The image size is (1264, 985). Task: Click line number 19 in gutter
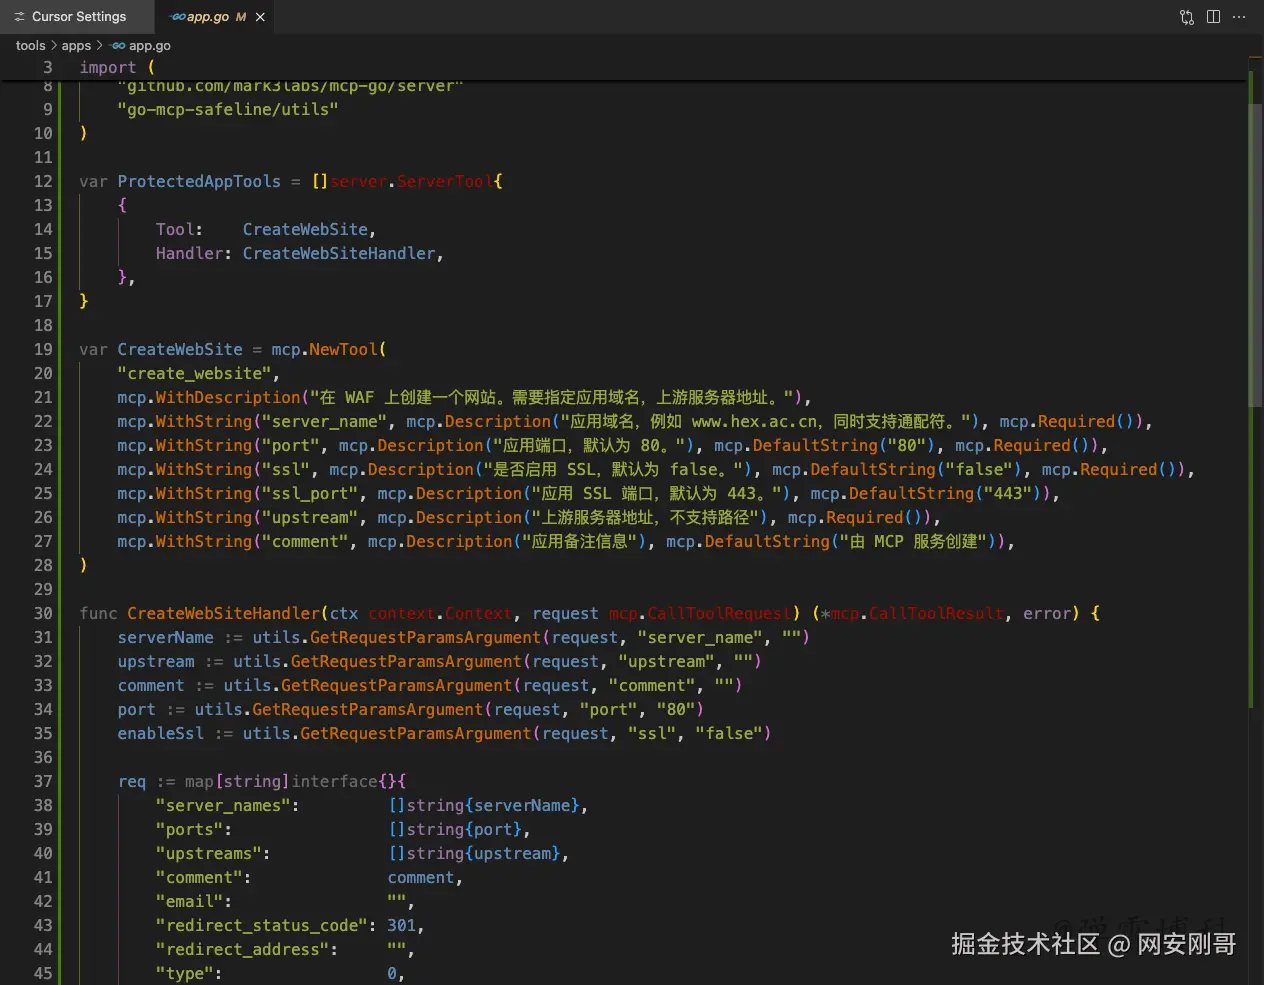43,350
